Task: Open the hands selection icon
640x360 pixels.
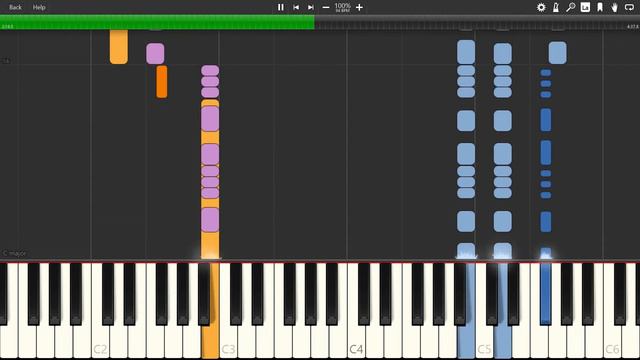Action: pyautogui.click(x=614, y=7)
